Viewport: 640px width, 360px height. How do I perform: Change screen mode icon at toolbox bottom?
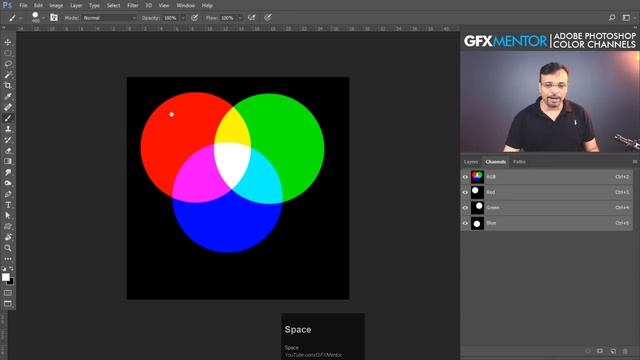(x=8, y=304)
